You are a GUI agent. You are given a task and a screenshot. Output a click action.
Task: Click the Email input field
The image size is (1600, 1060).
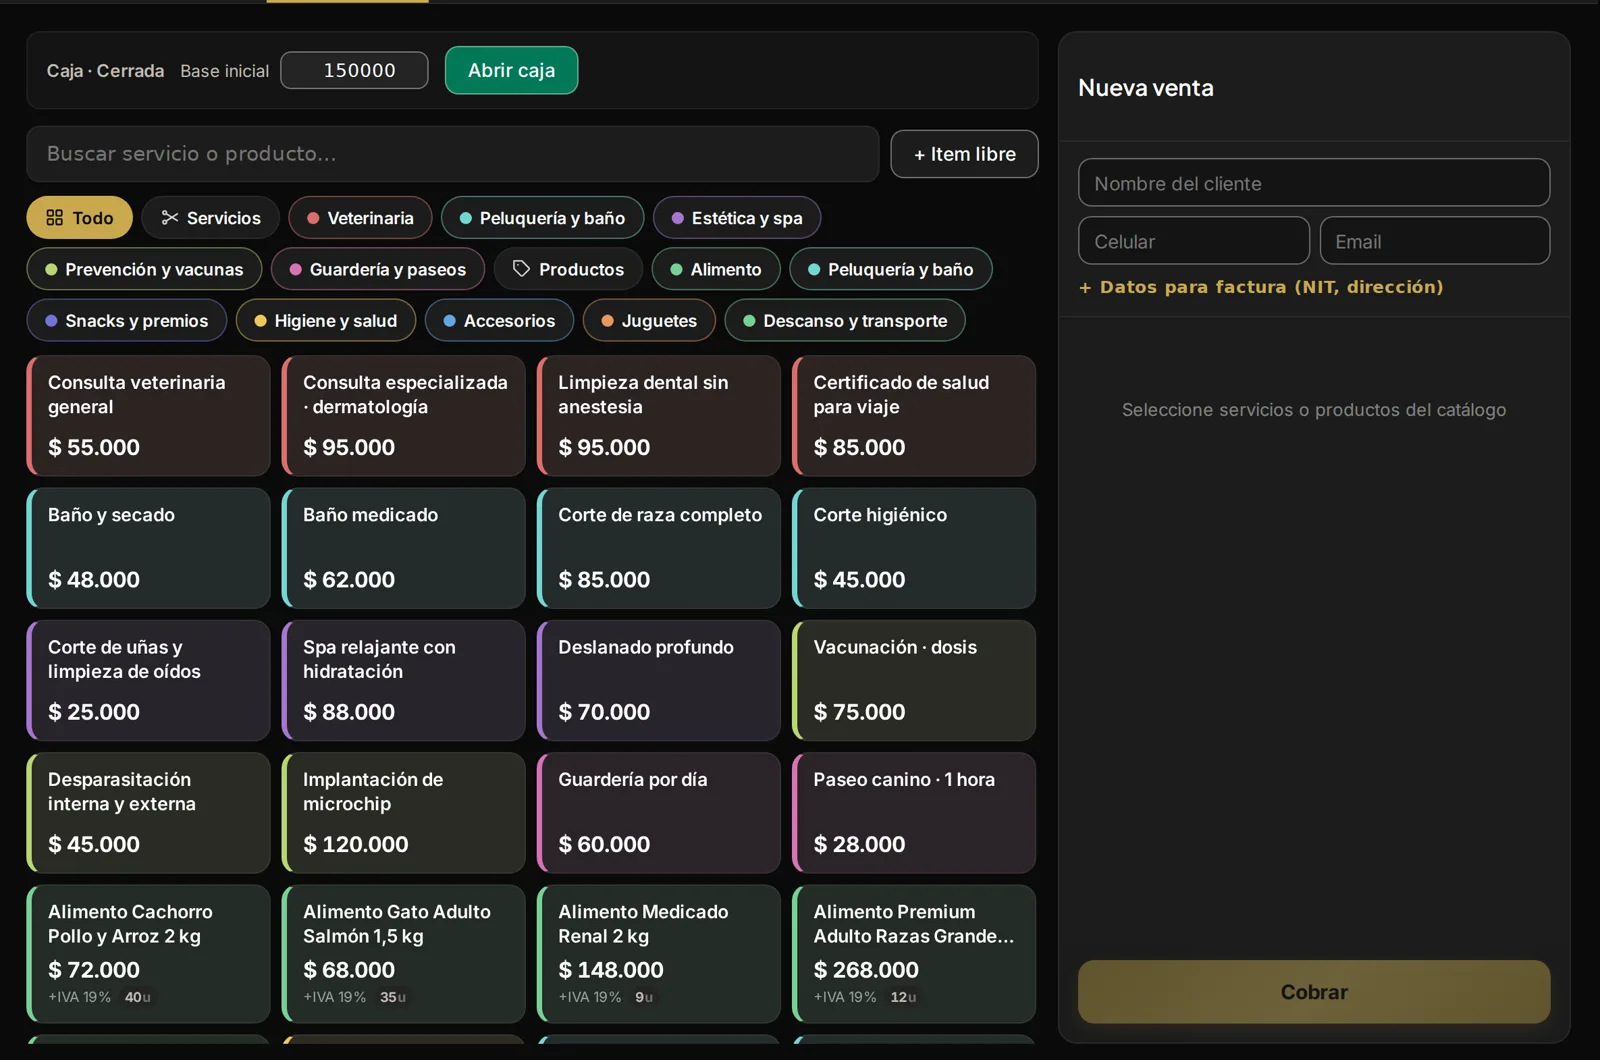(x=1435, y=241)
